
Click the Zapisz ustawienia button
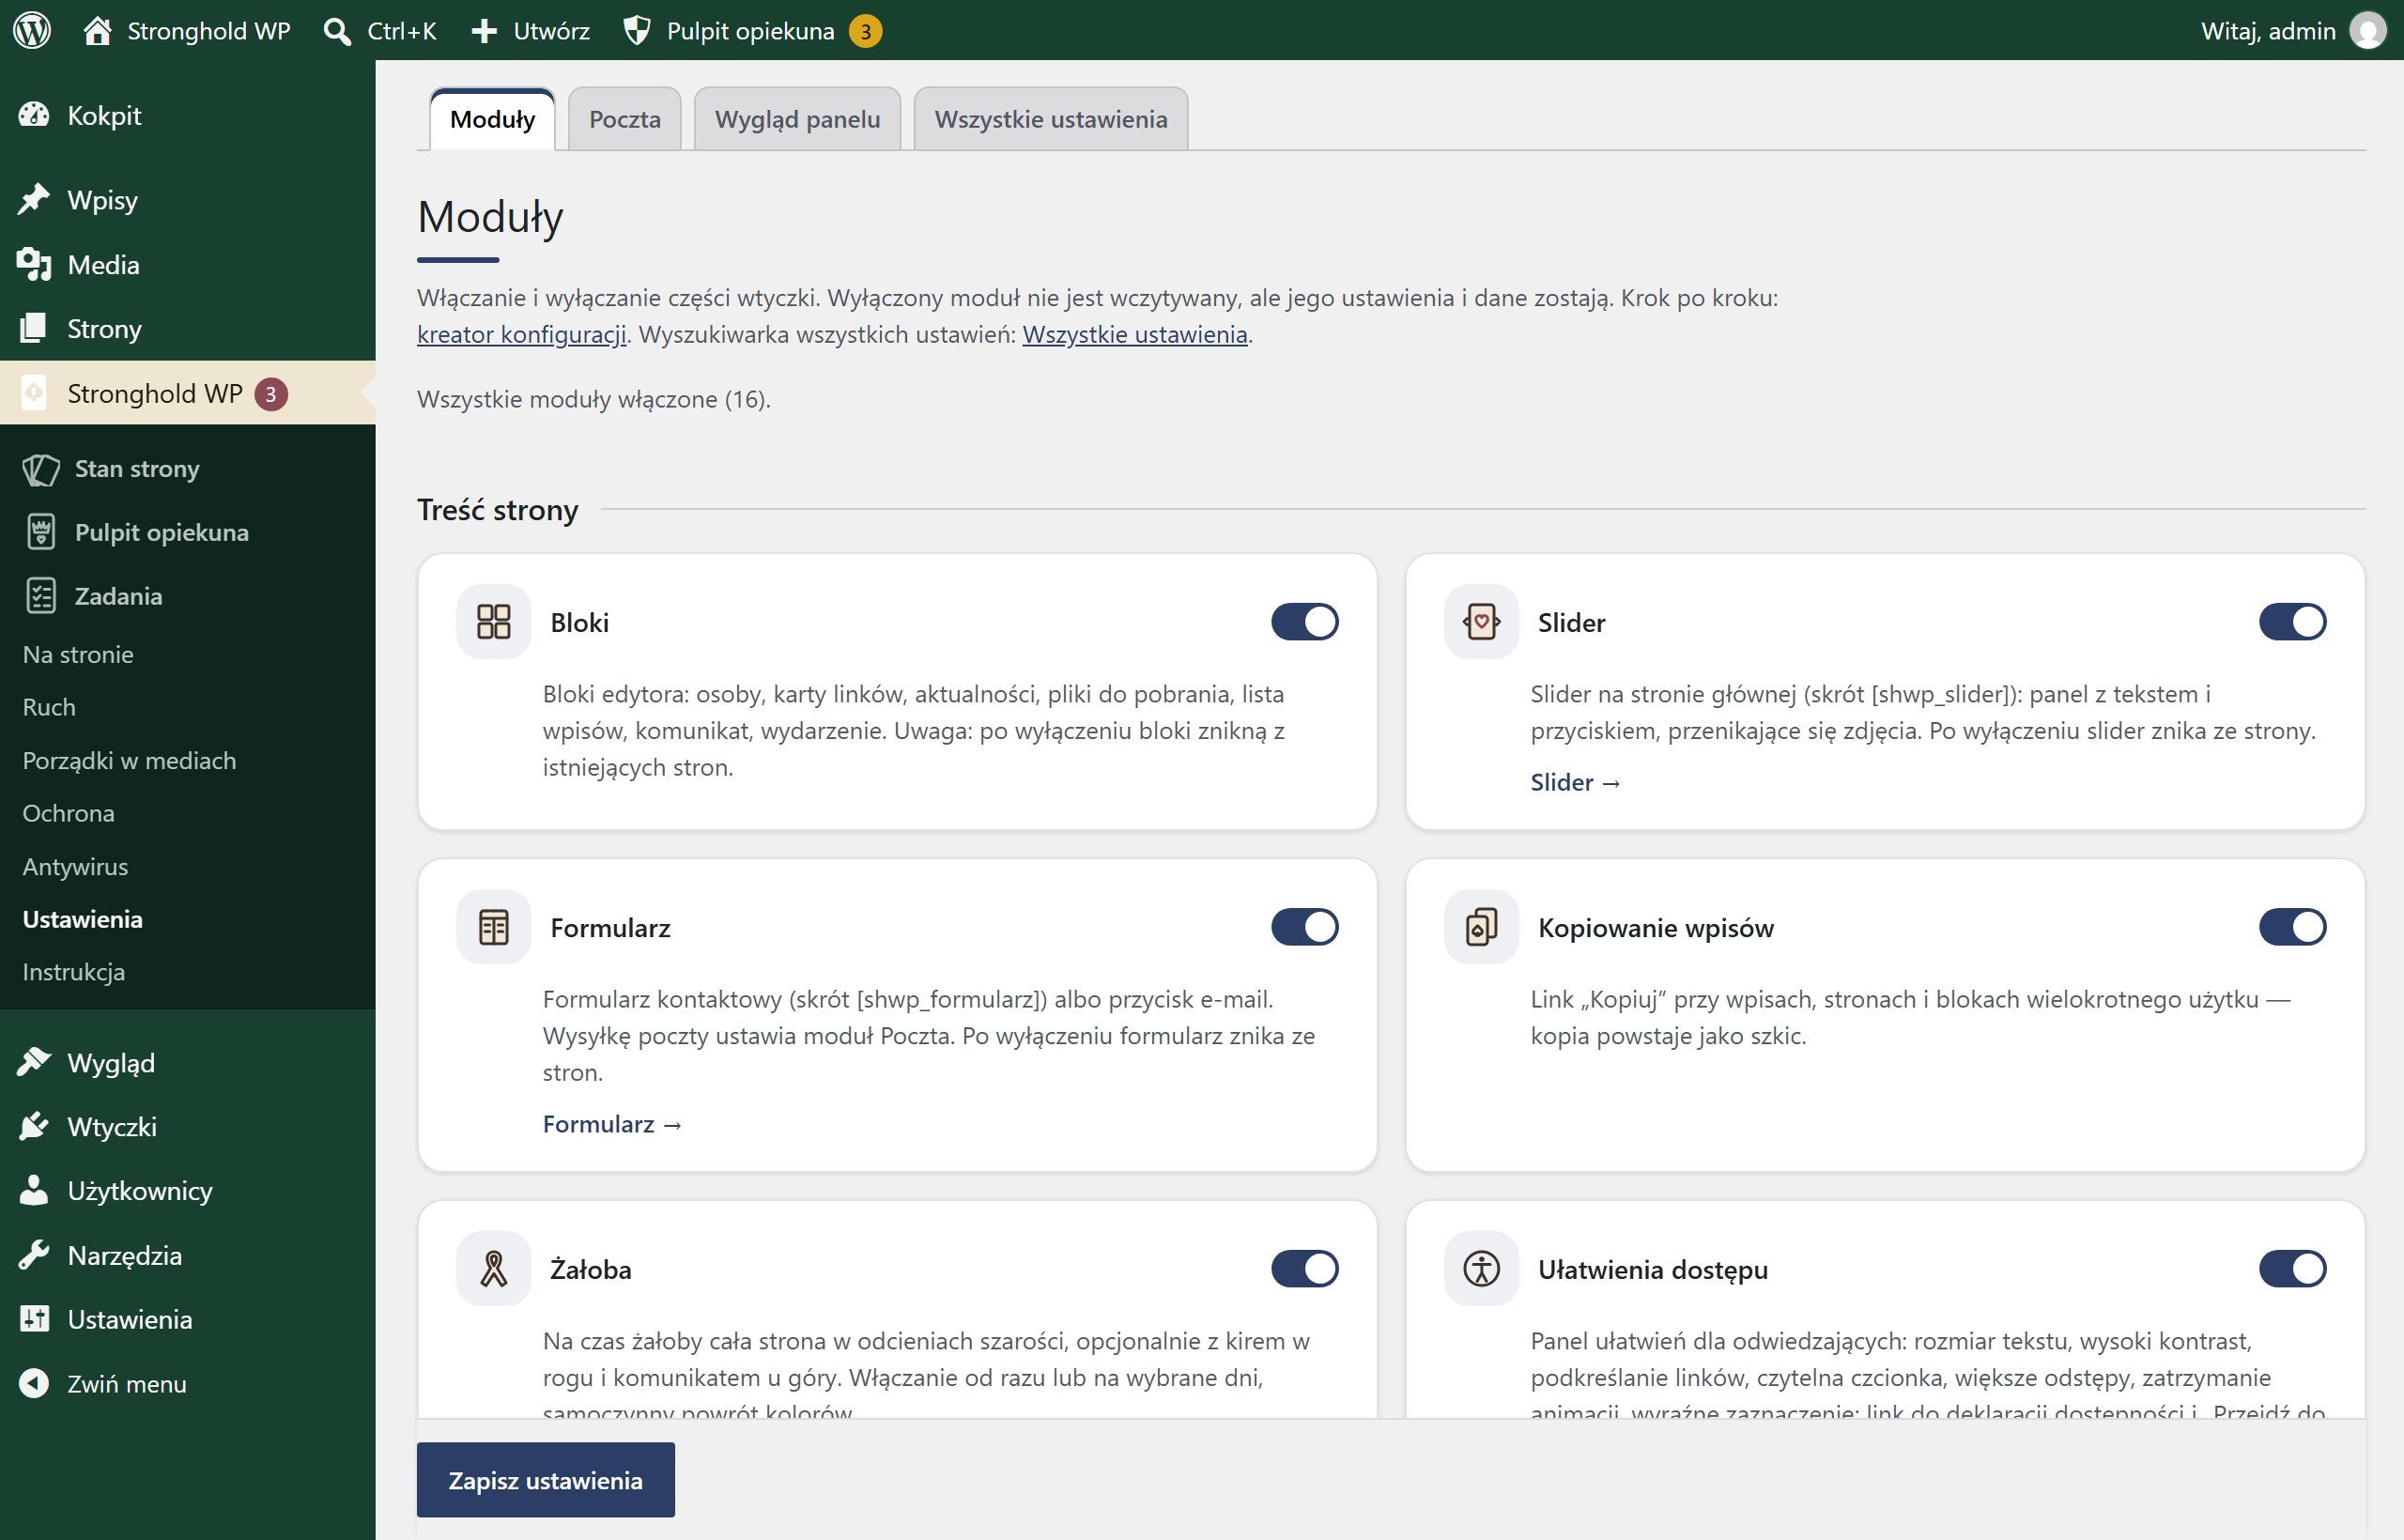545,1480
